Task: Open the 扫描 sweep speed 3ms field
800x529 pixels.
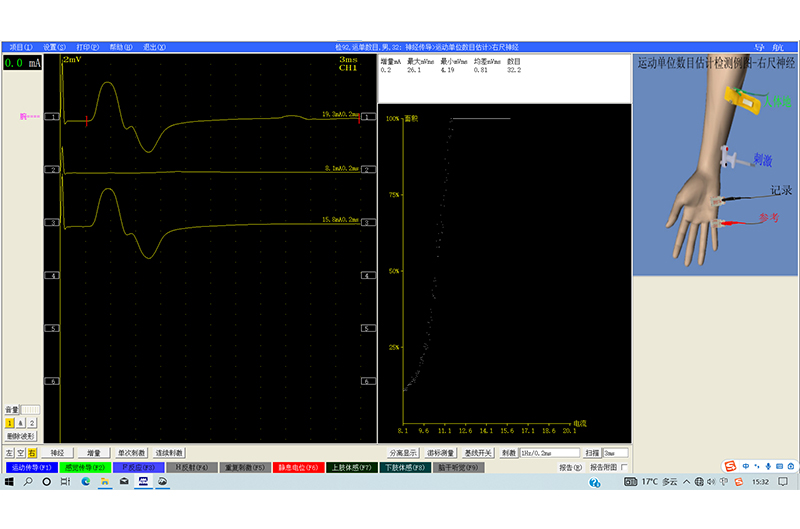Action: coord(615,453)
